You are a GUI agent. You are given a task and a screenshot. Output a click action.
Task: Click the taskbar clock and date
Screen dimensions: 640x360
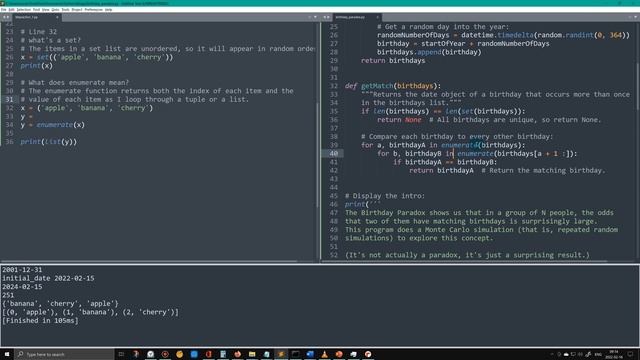pyautogui.click(x=614, y=354)
